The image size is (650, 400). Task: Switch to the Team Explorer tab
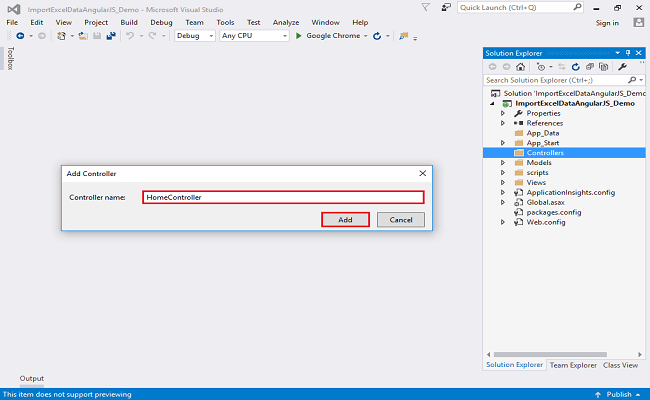[573, 365]
